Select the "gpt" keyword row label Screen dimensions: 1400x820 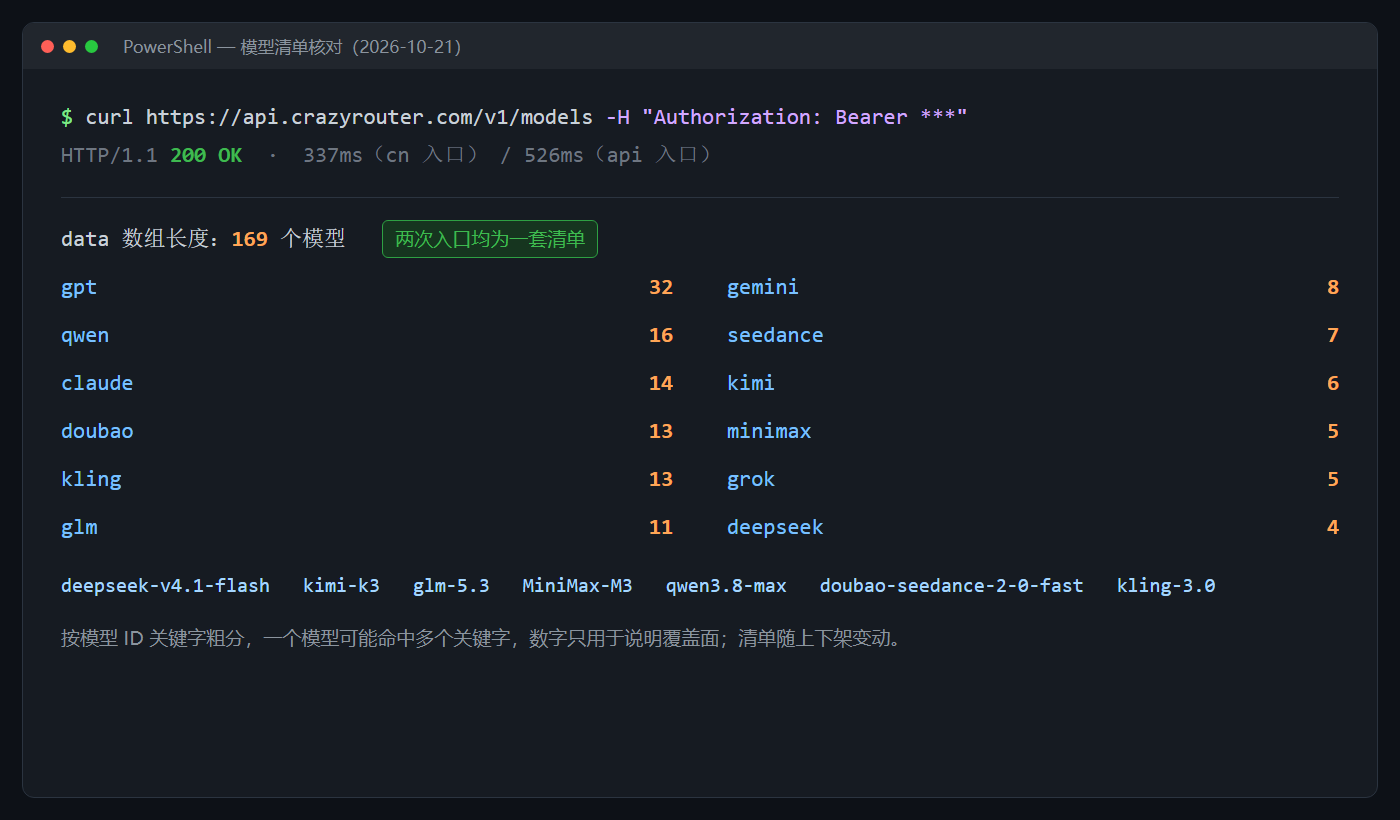click(x=79, y=287)
